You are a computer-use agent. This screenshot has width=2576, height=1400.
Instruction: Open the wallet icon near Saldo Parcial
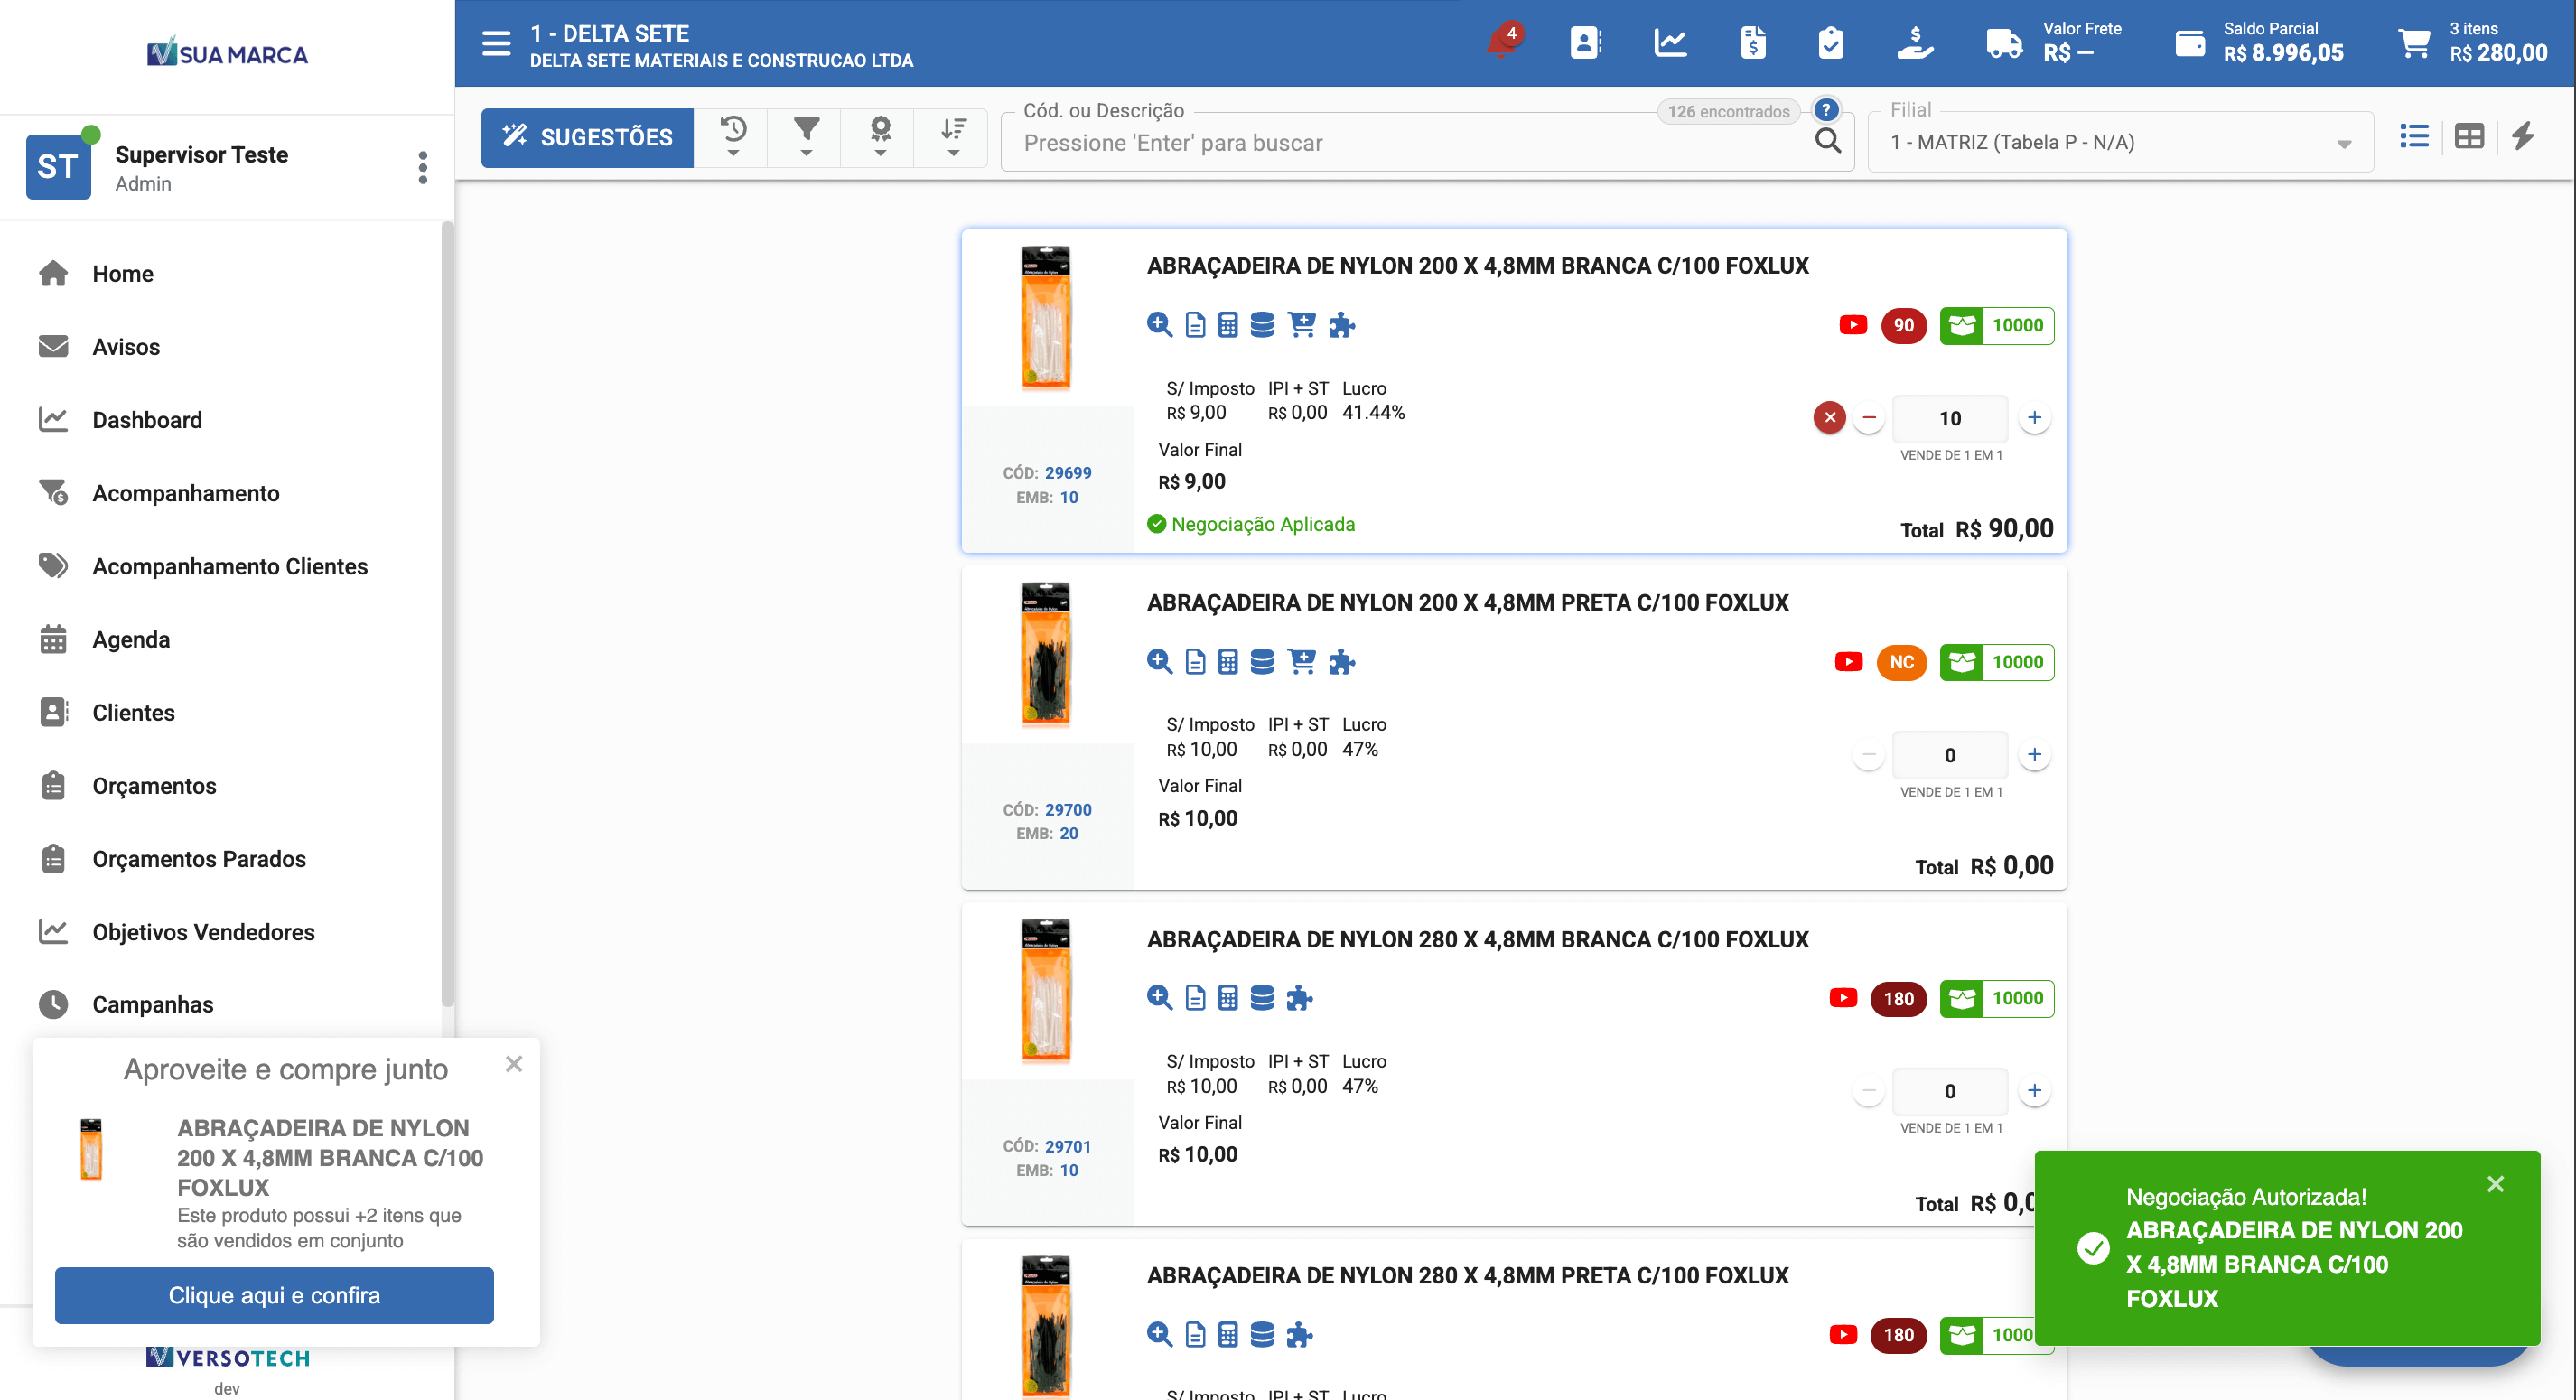pyautogui.click(x=2191, y=44)
